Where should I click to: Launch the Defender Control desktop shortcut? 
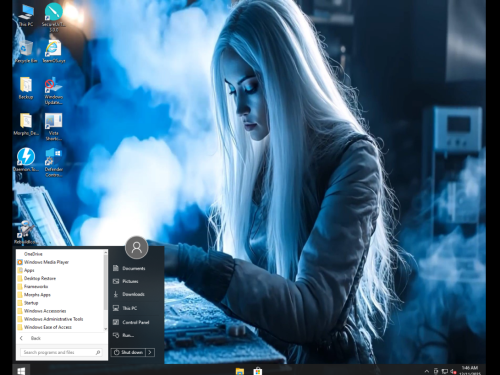[53, 163]
